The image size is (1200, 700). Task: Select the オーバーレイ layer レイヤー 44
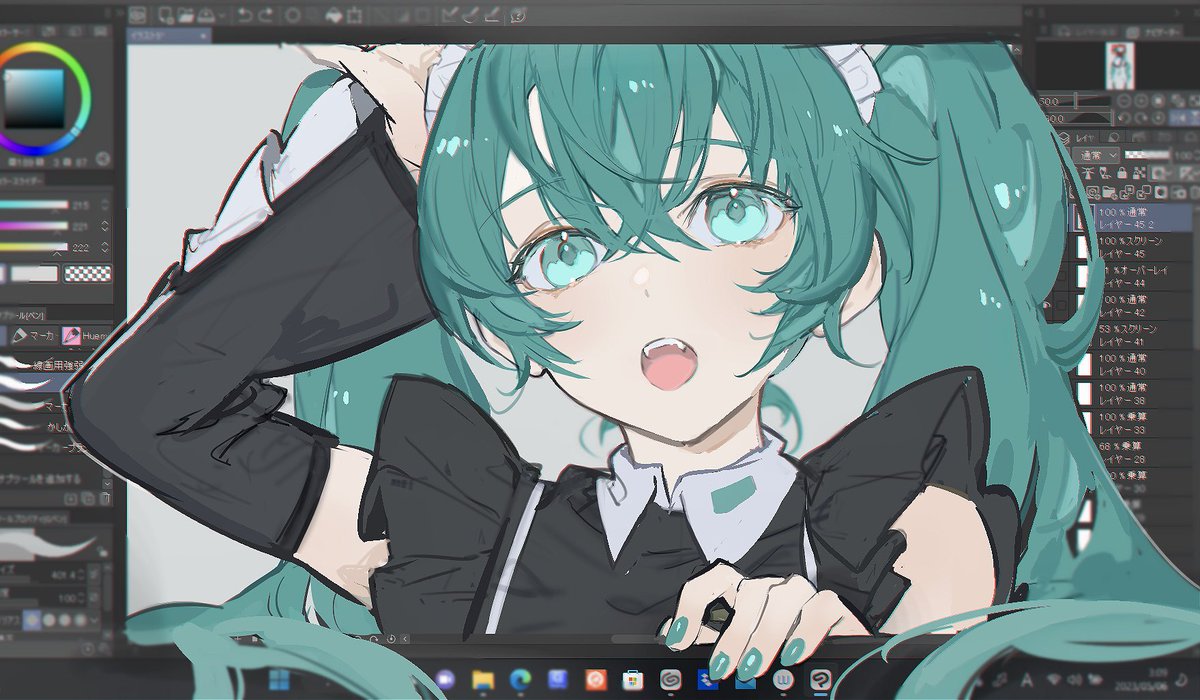[1130, 278]
